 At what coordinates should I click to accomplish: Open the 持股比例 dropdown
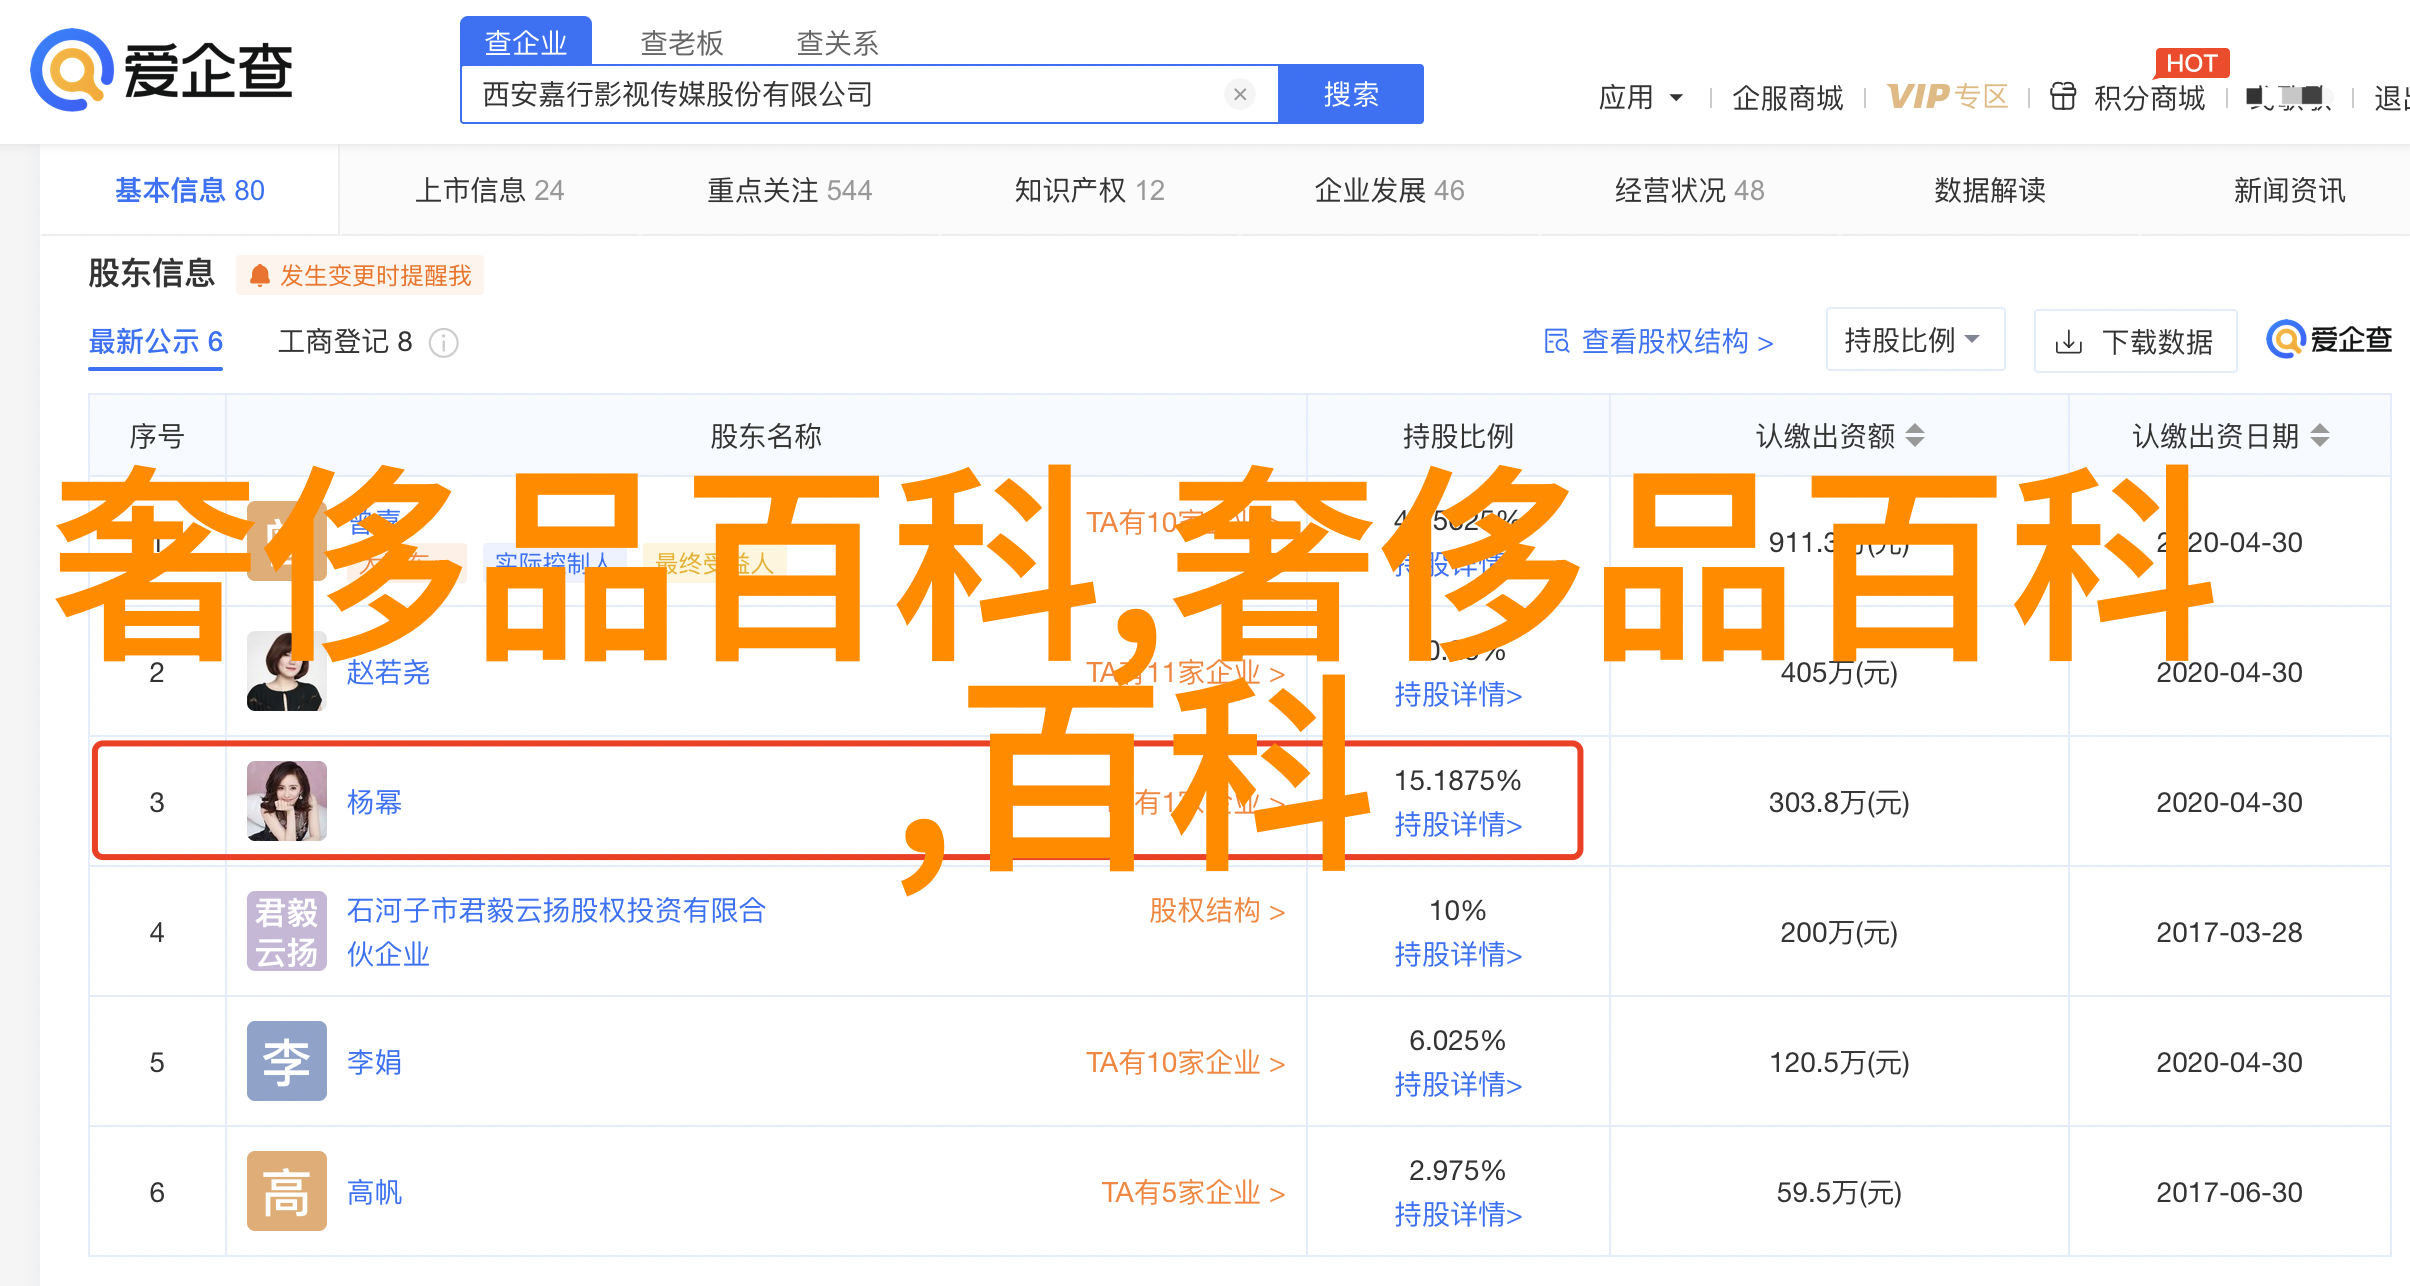[x=1915, y=340]
